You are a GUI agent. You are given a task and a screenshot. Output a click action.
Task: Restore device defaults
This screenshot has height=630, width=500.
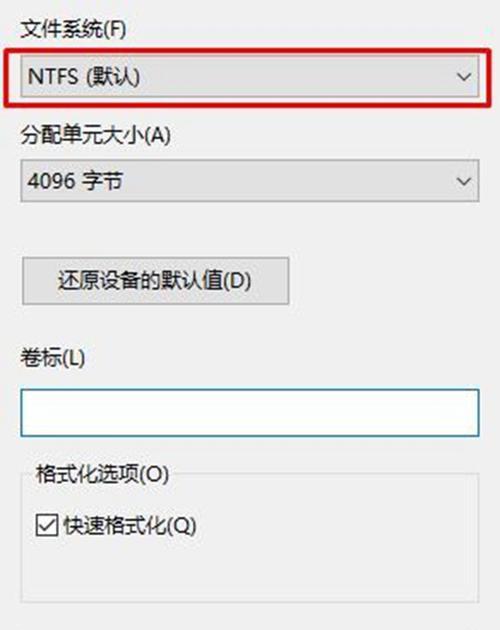click(x=156, y=281)
